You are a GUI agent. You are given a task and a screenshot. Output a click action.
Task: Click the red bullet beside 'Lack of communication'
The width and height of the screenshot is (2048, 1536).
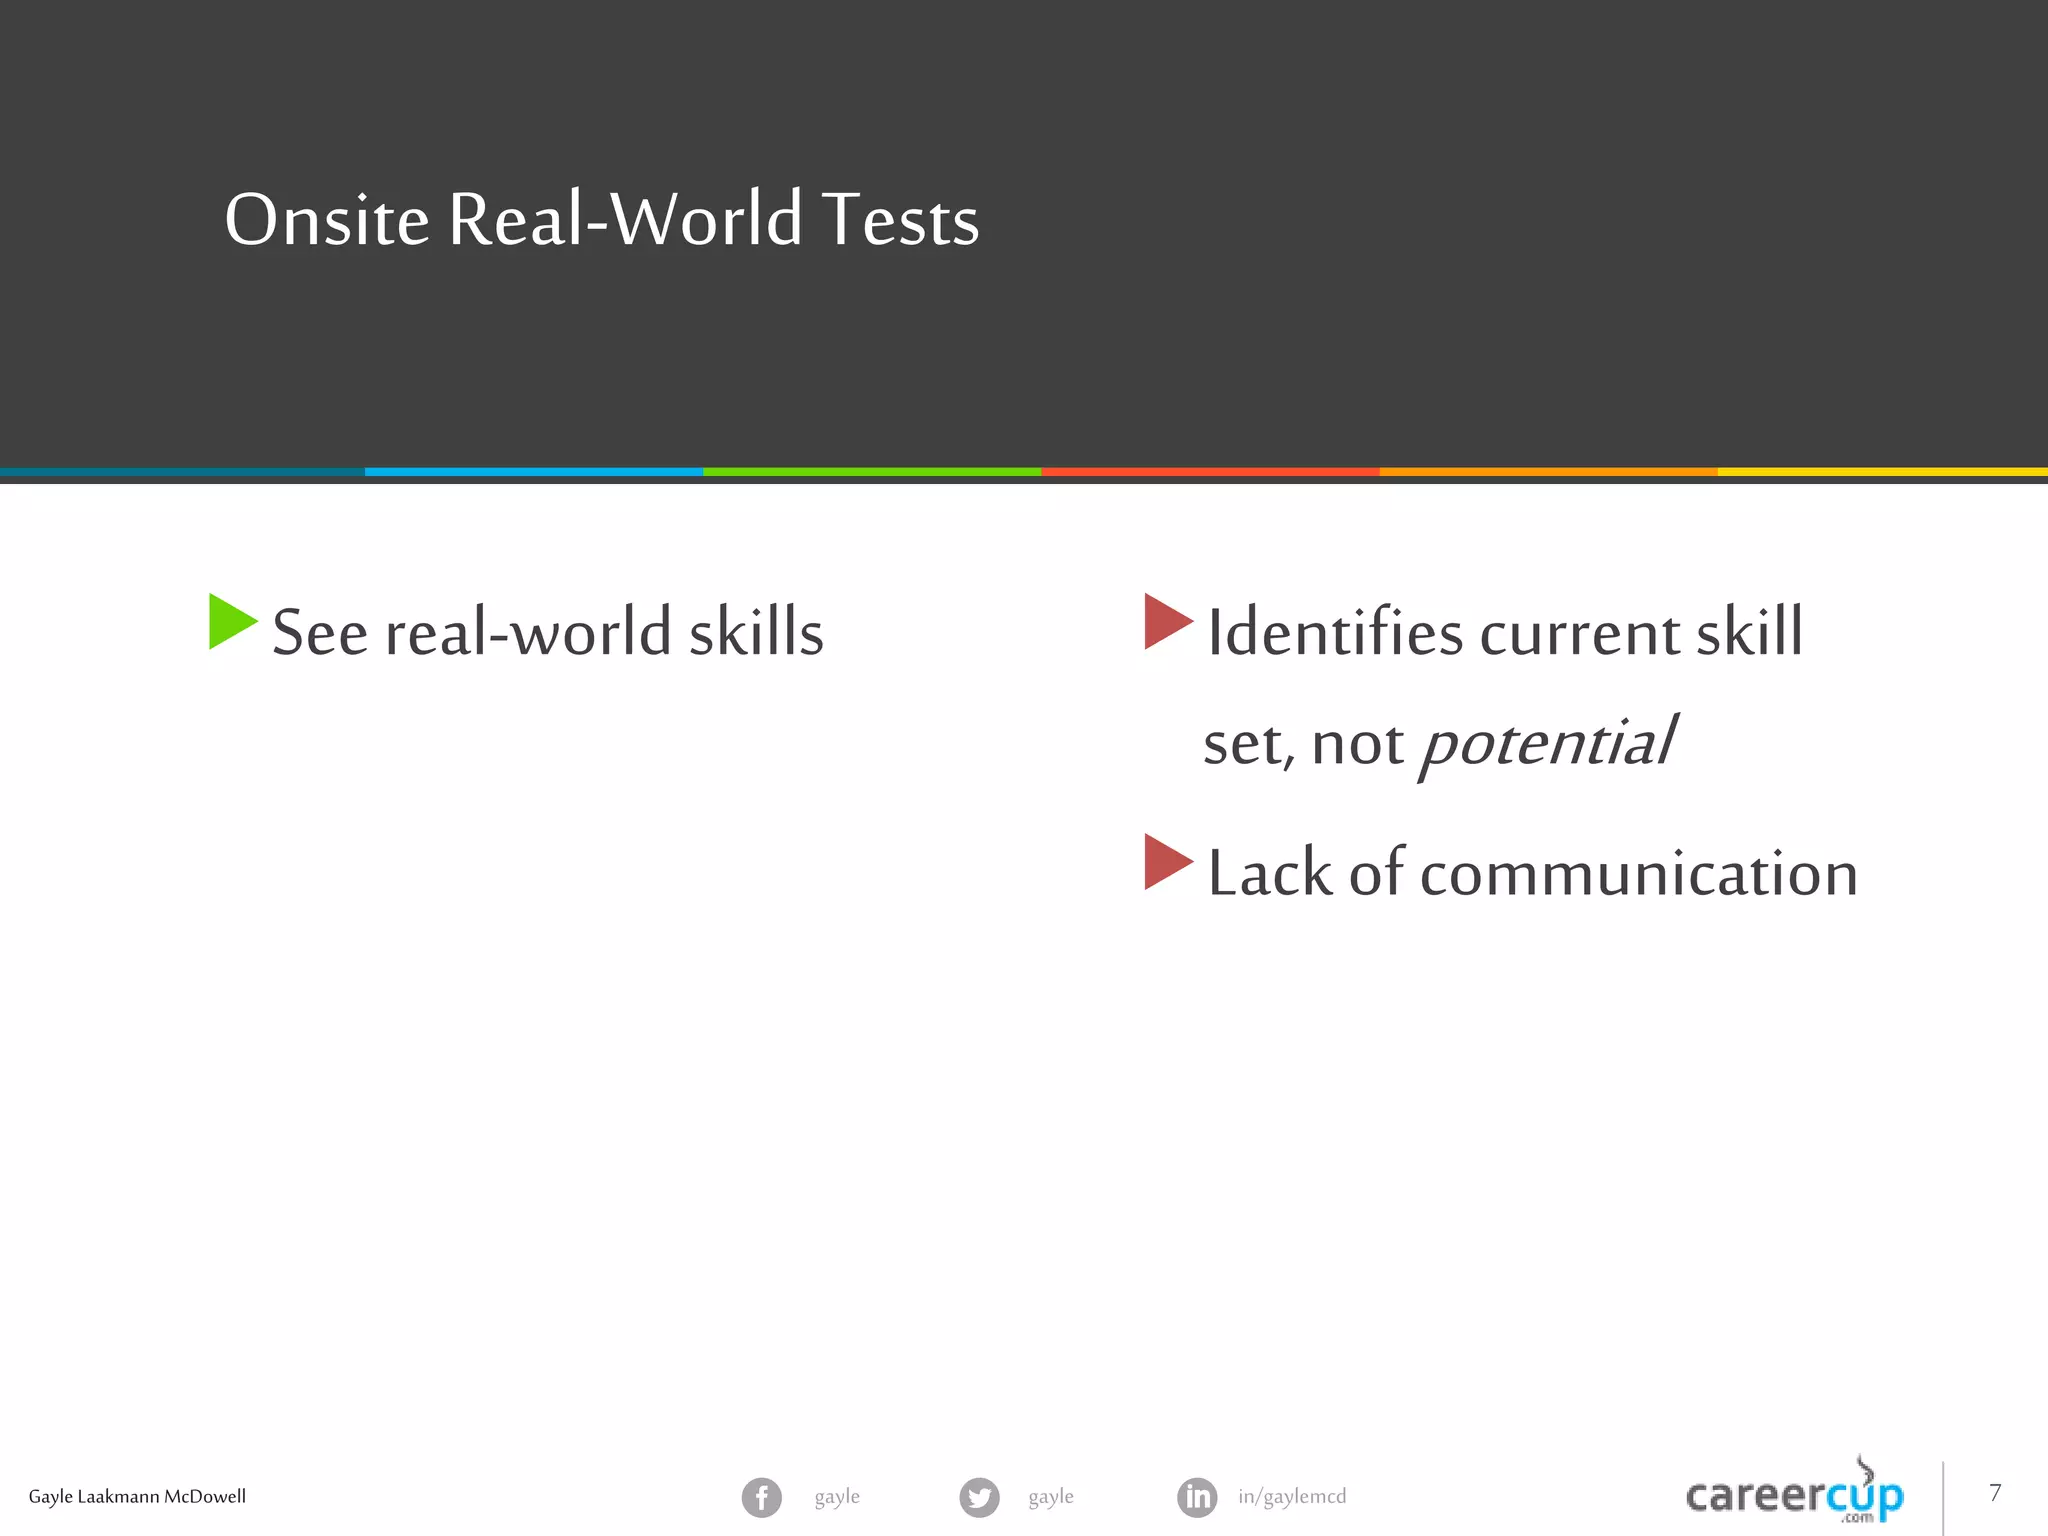point(1169,861)
